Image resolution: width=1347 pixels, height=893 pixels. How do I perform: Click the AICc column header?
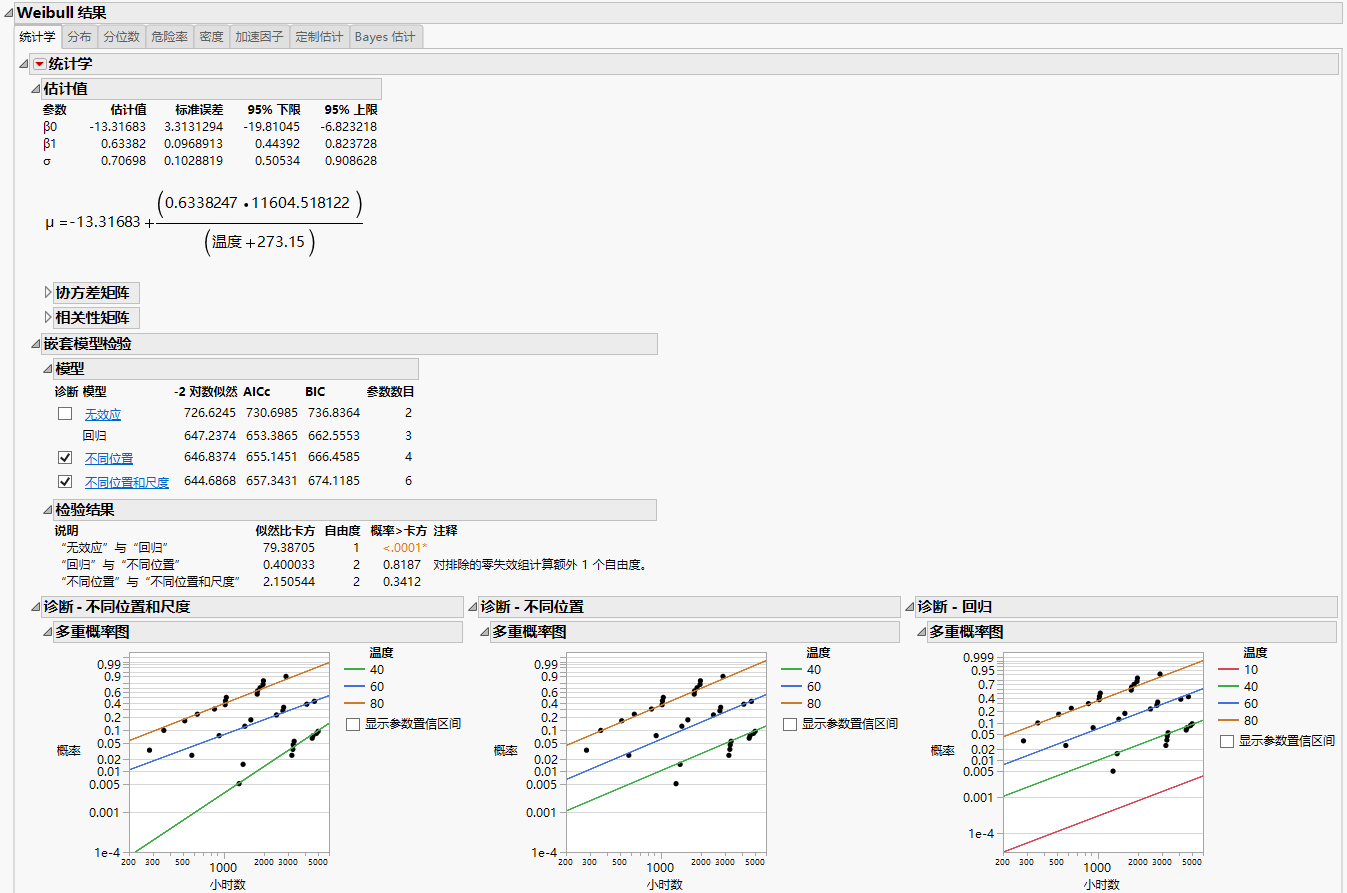(257, 392)
